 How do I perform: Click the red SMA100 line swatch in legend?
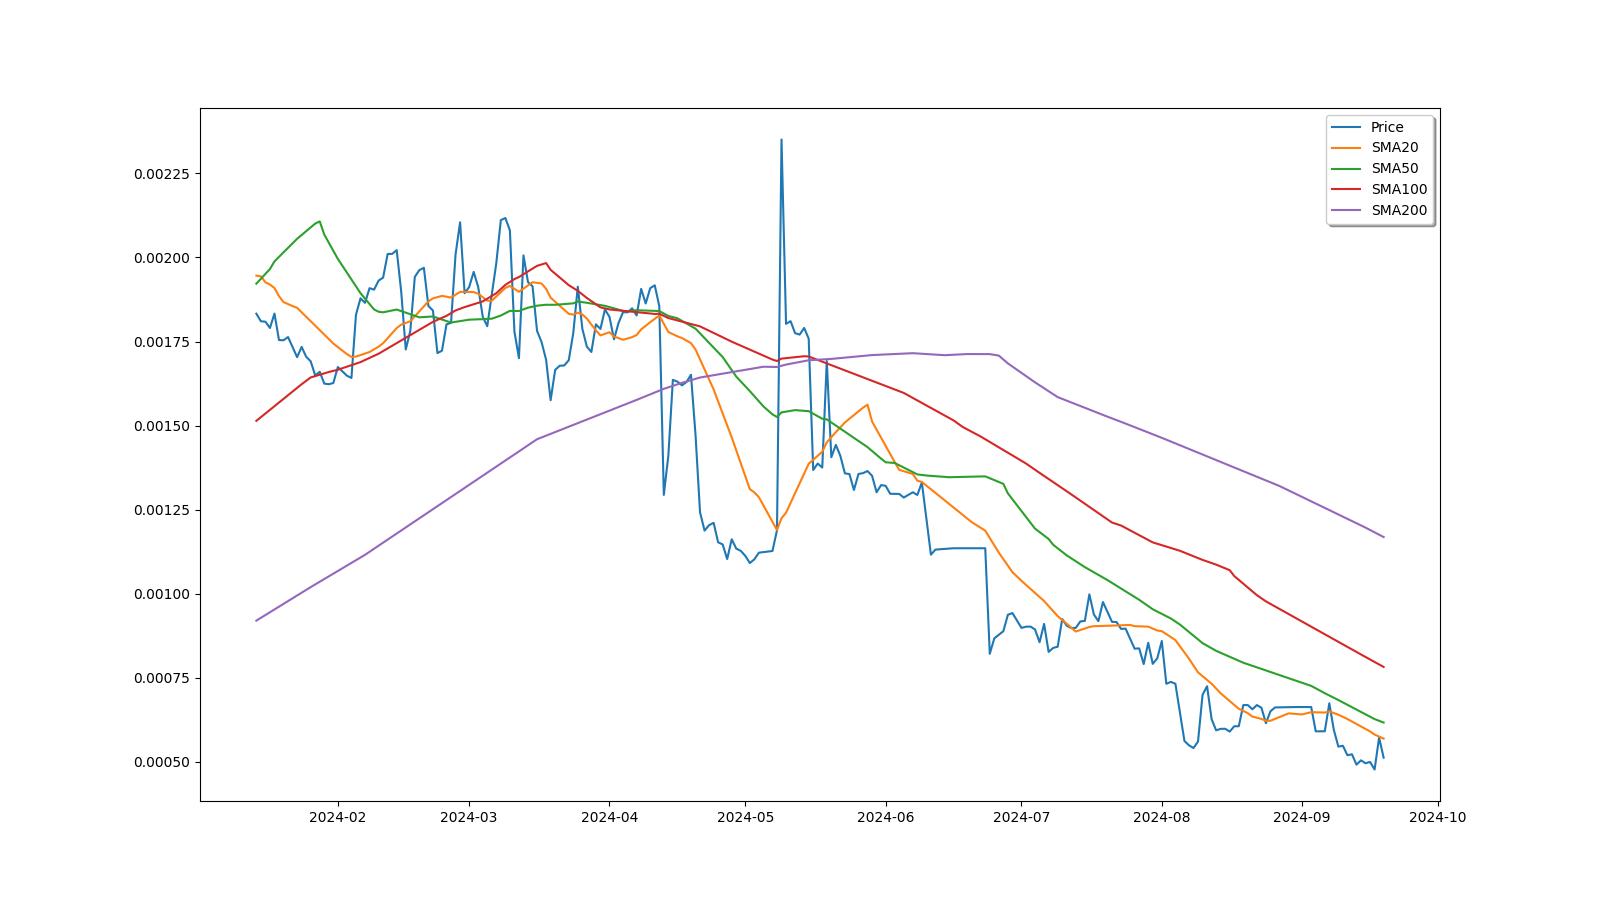tap(1347, 190)
